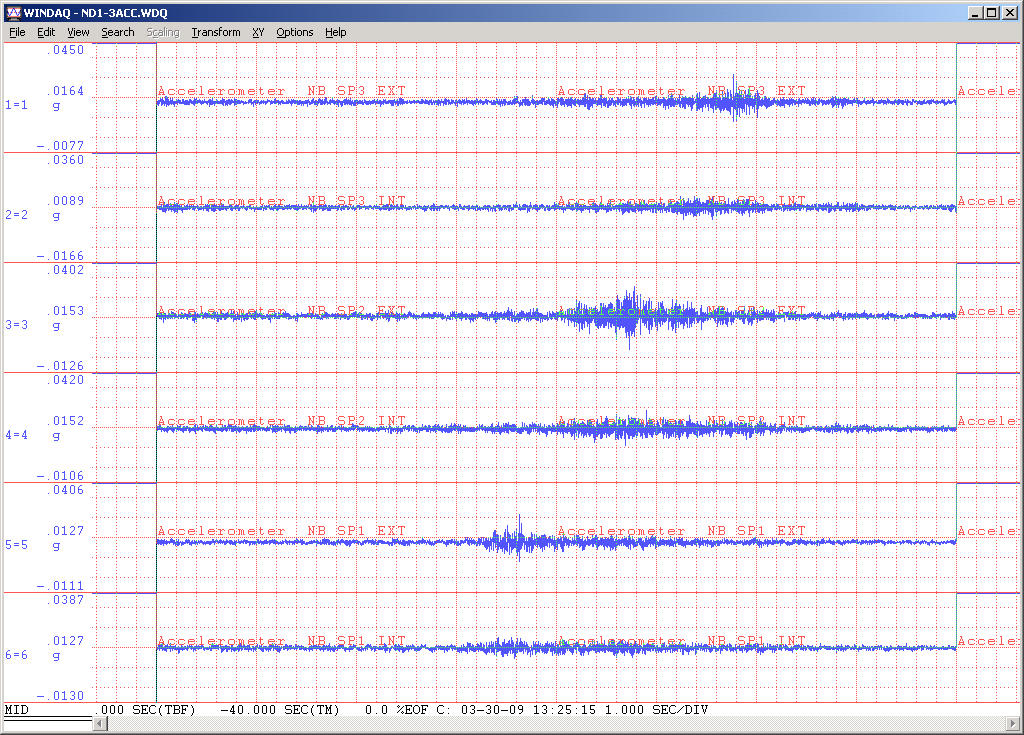Viewport: 1024px width, 735px height.
Task: Click the 03-30-09 13:25:15 timestamp
Action: coord(528,710)
